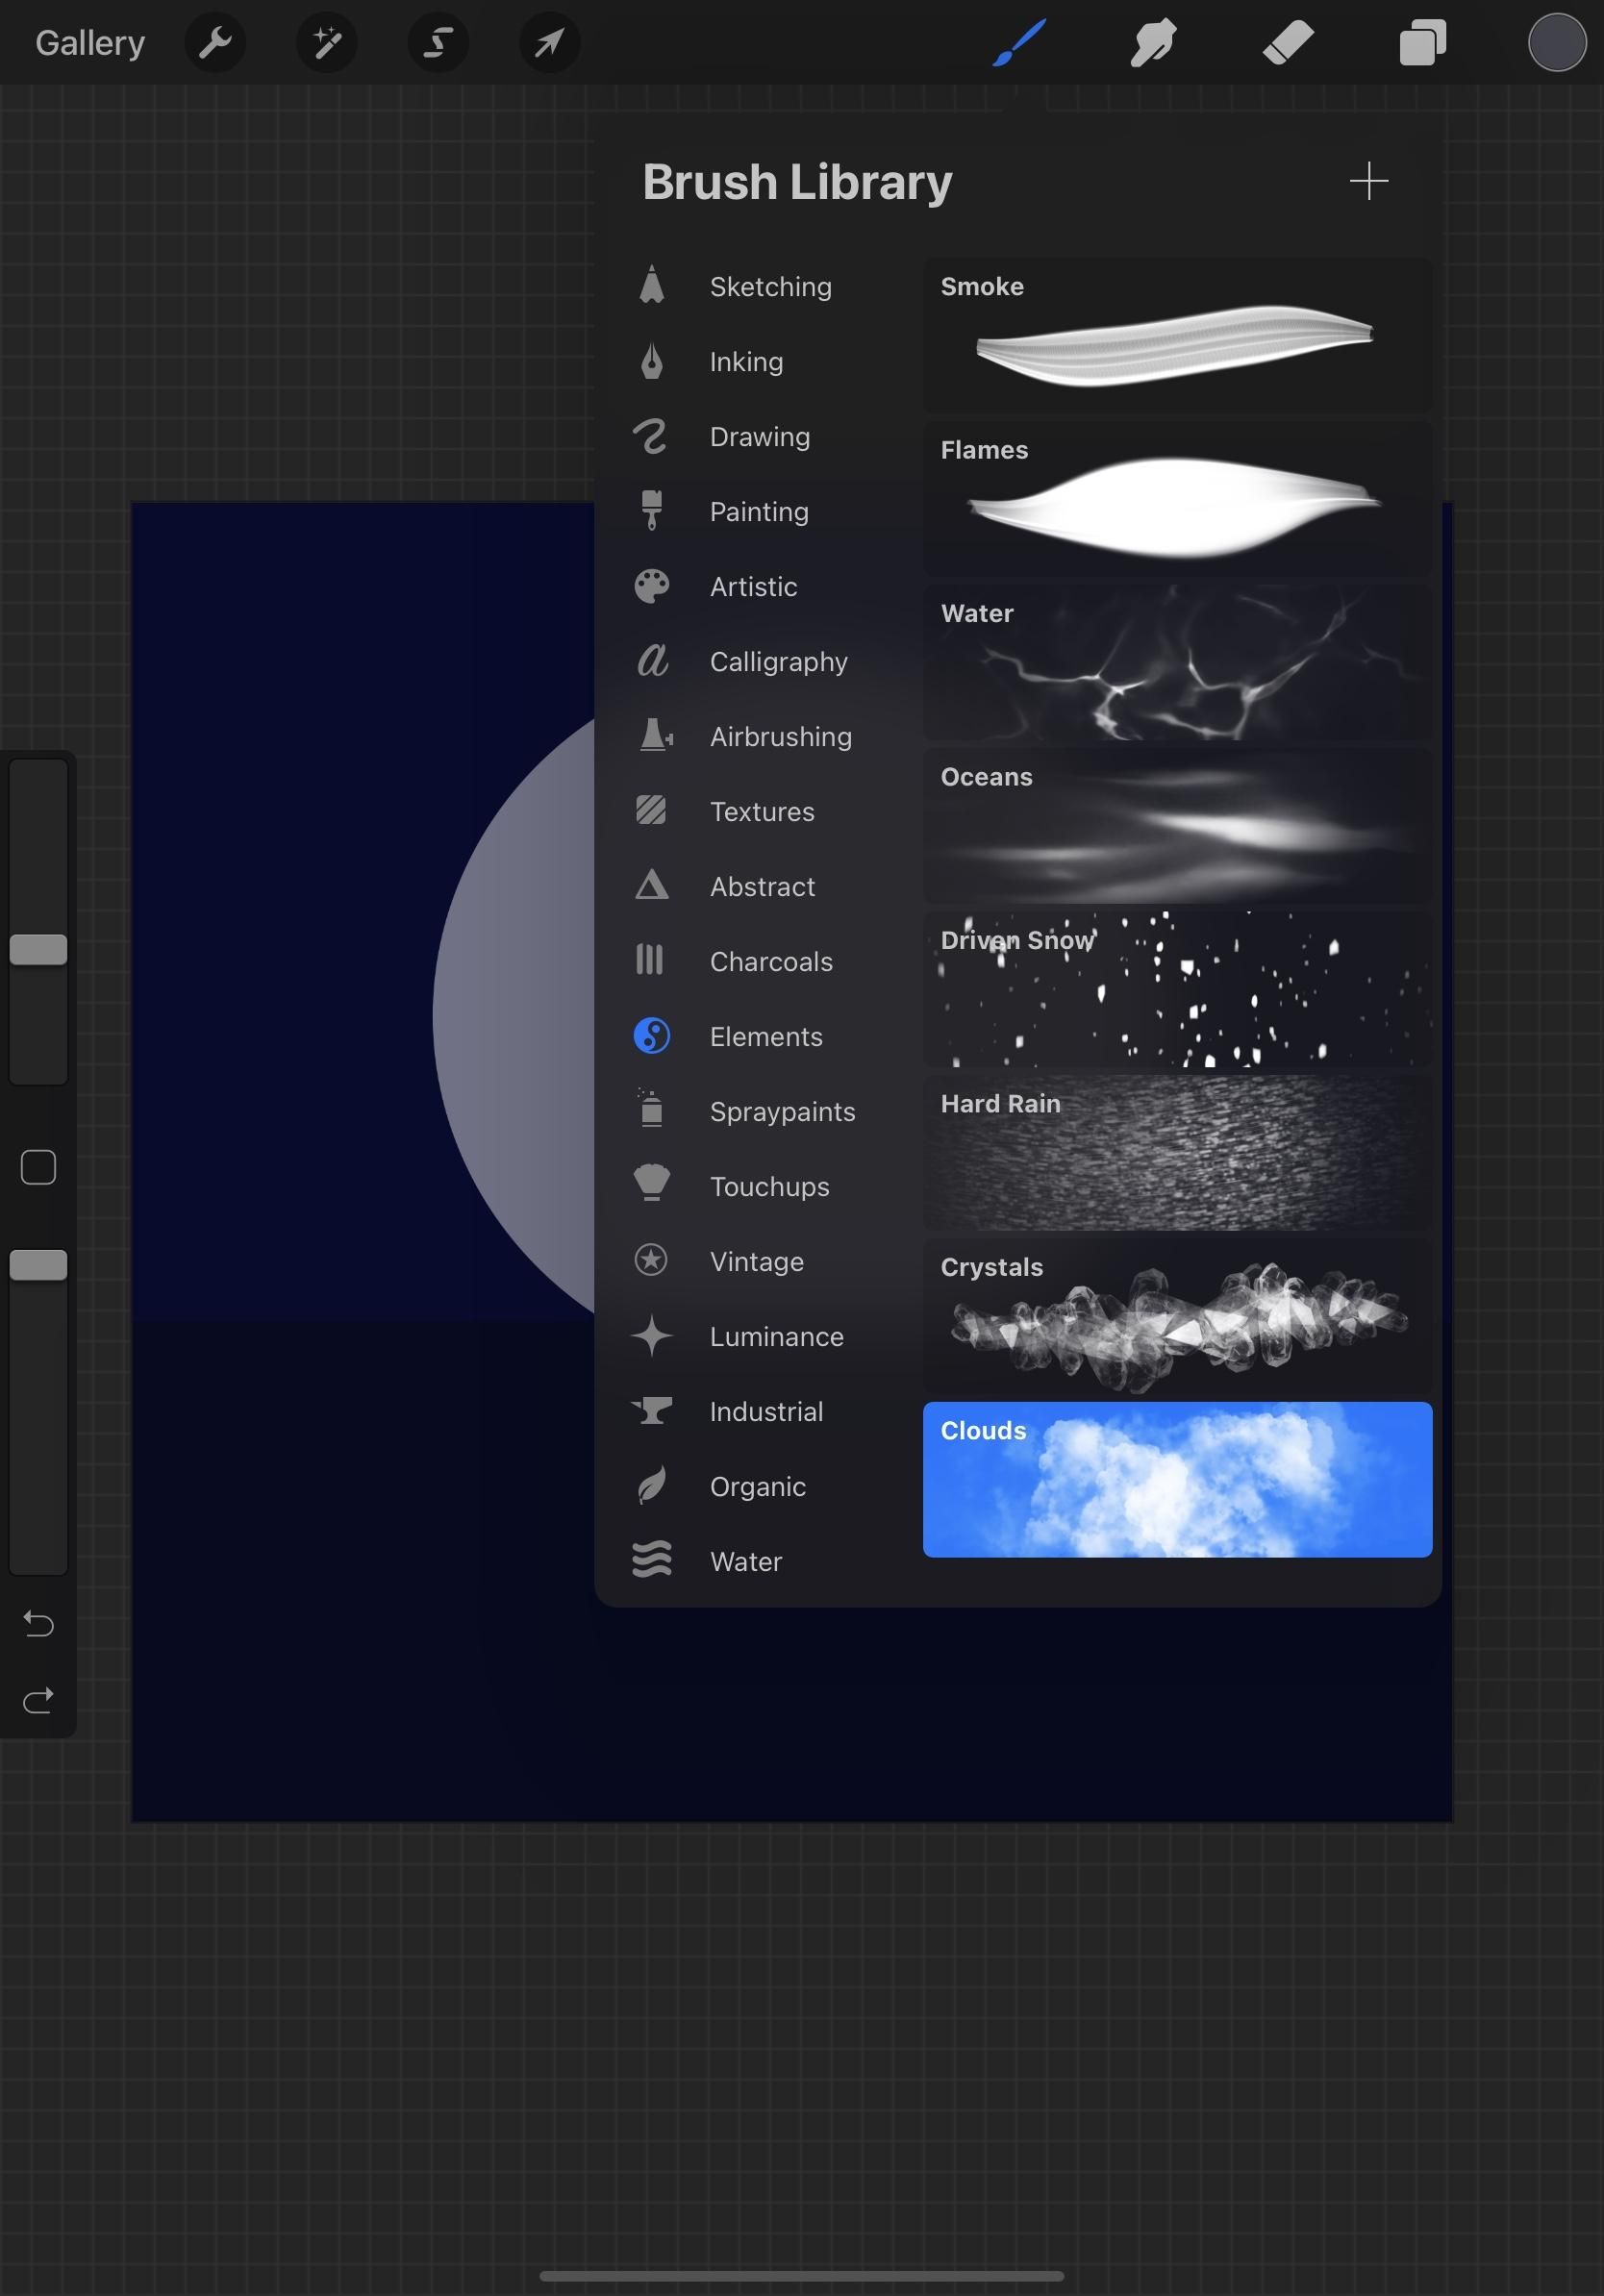The image size is (1604, 2296).
Task: Click the Industrial anvil icon
Action: tap(652, 1410)
